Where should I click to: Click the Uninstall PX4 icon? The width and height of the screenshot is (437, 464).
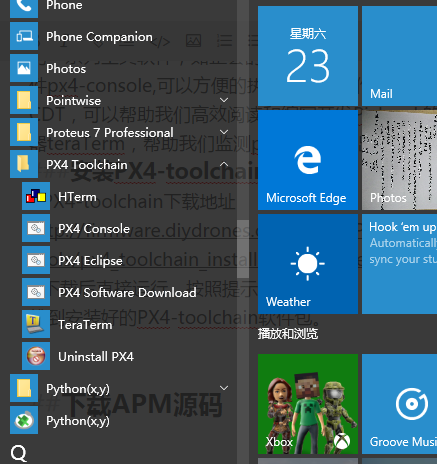click(36, 356)
